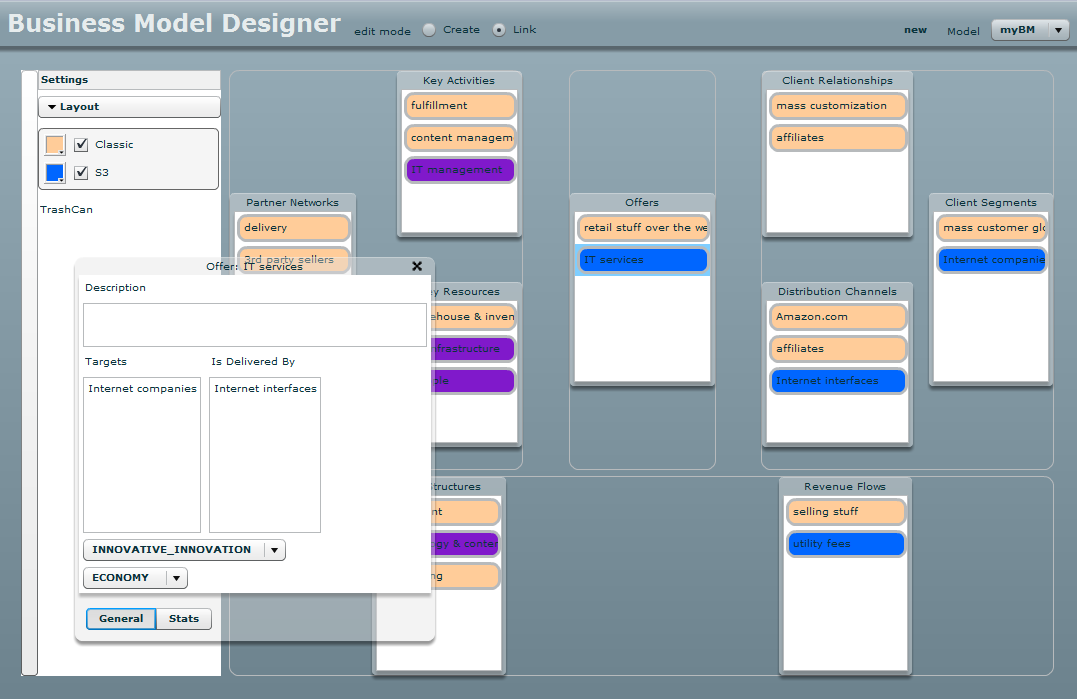This screenshot has height=699, width=1077.
Task: Toggle the Classic layer checkbox
Action: click(82, 145)
